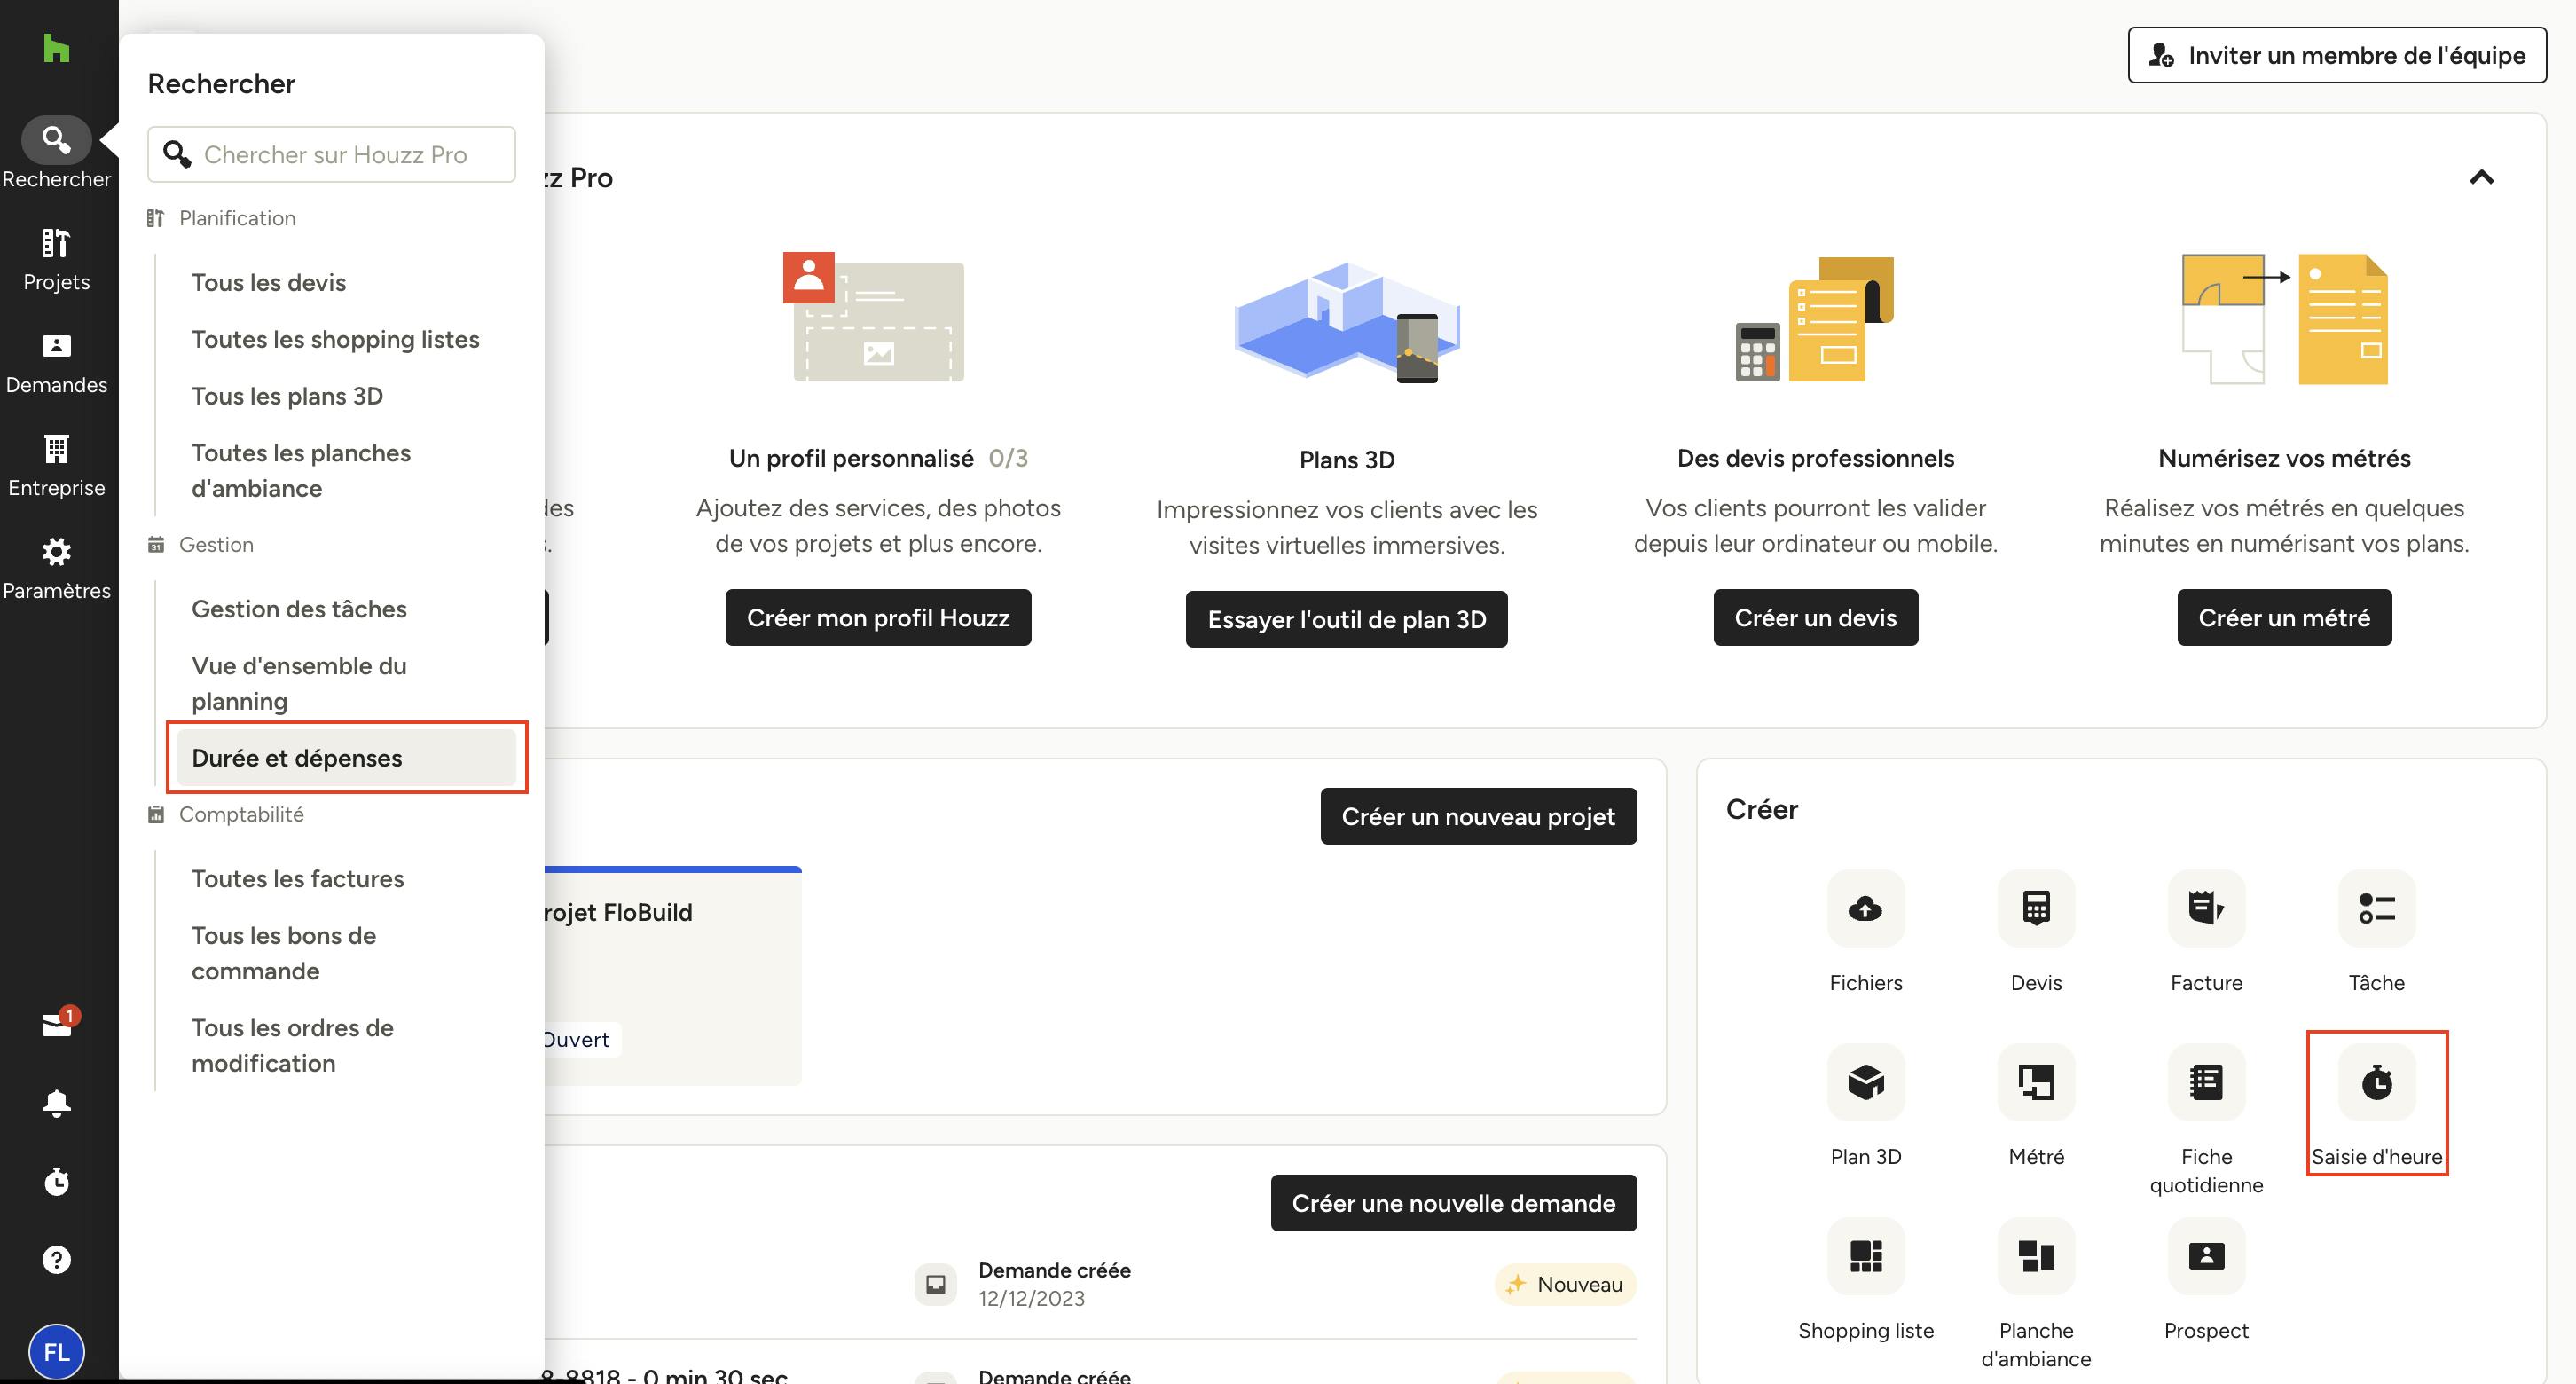This screenshot has height=1384, width=2576.
Task: Open the FL user avatar
Action: [x=57, y=1352]
